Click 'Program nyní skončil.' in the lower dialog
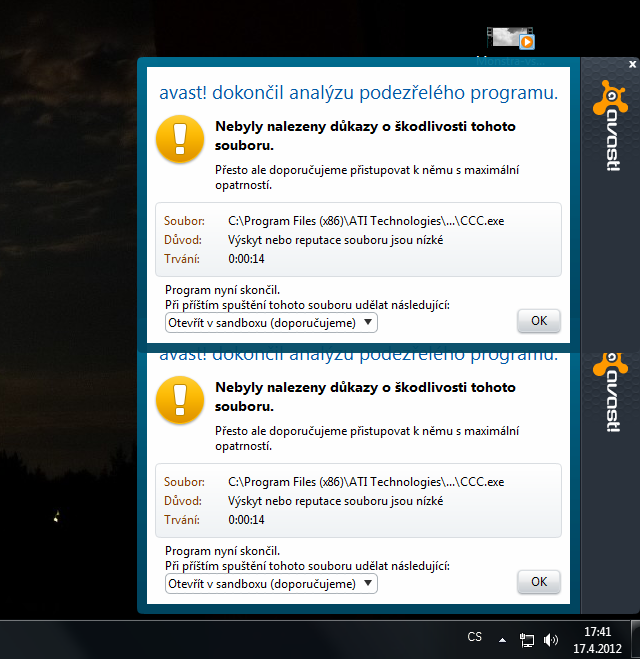Viewport: 640px width, 659px height. coord(222,551)
